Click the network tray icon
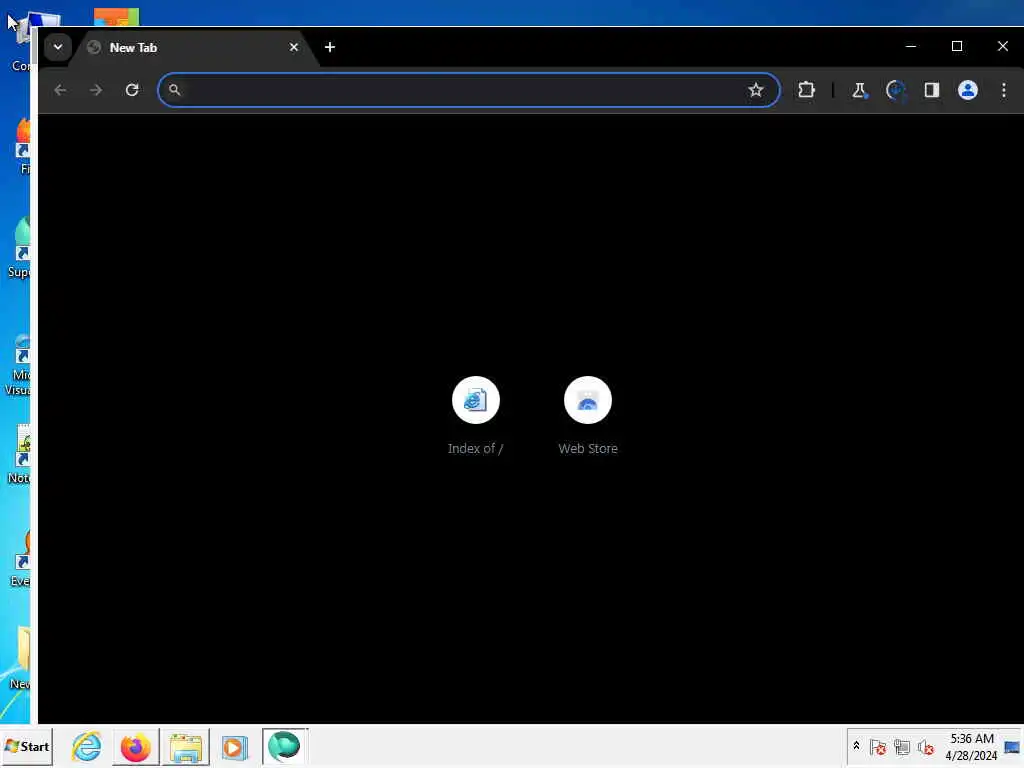Image resolution: width=1024 pixels, height=768 pixels. [x=902, y=746]
